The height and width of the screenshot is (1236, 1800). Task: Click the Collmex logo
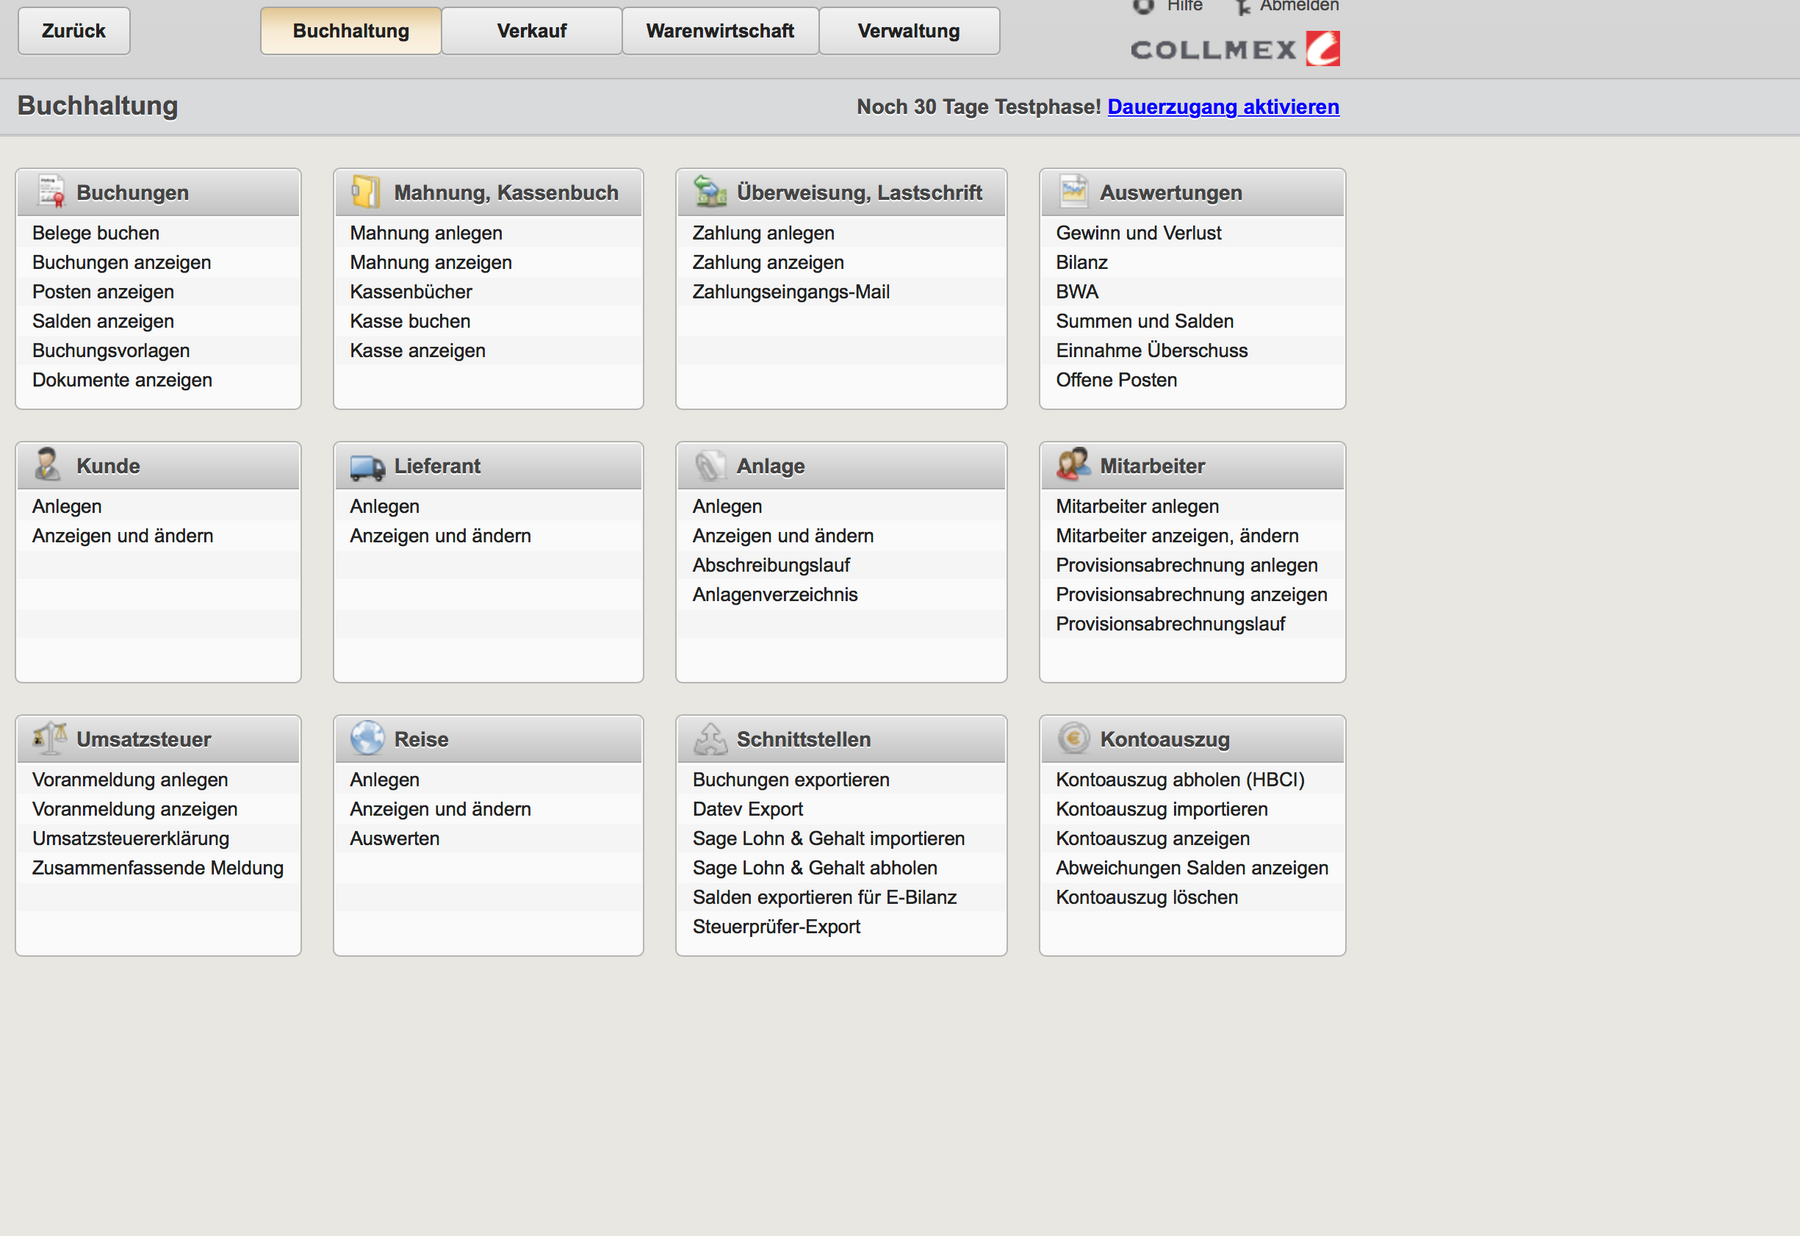1235,49
